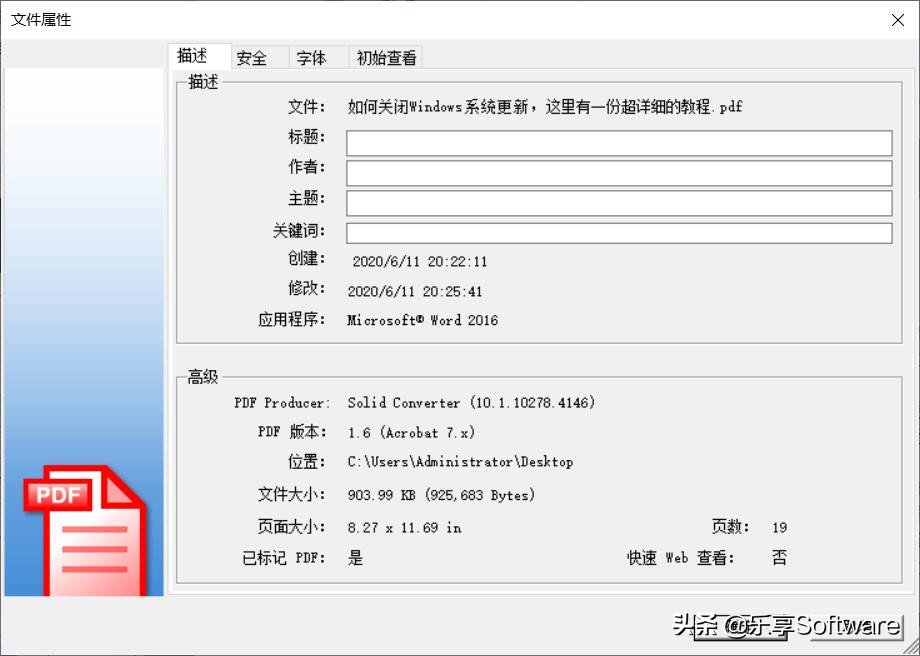Click Solid Converter (10.1.10278.4146) producer value
The image size is (920, 656).
(x=471, y=403)
